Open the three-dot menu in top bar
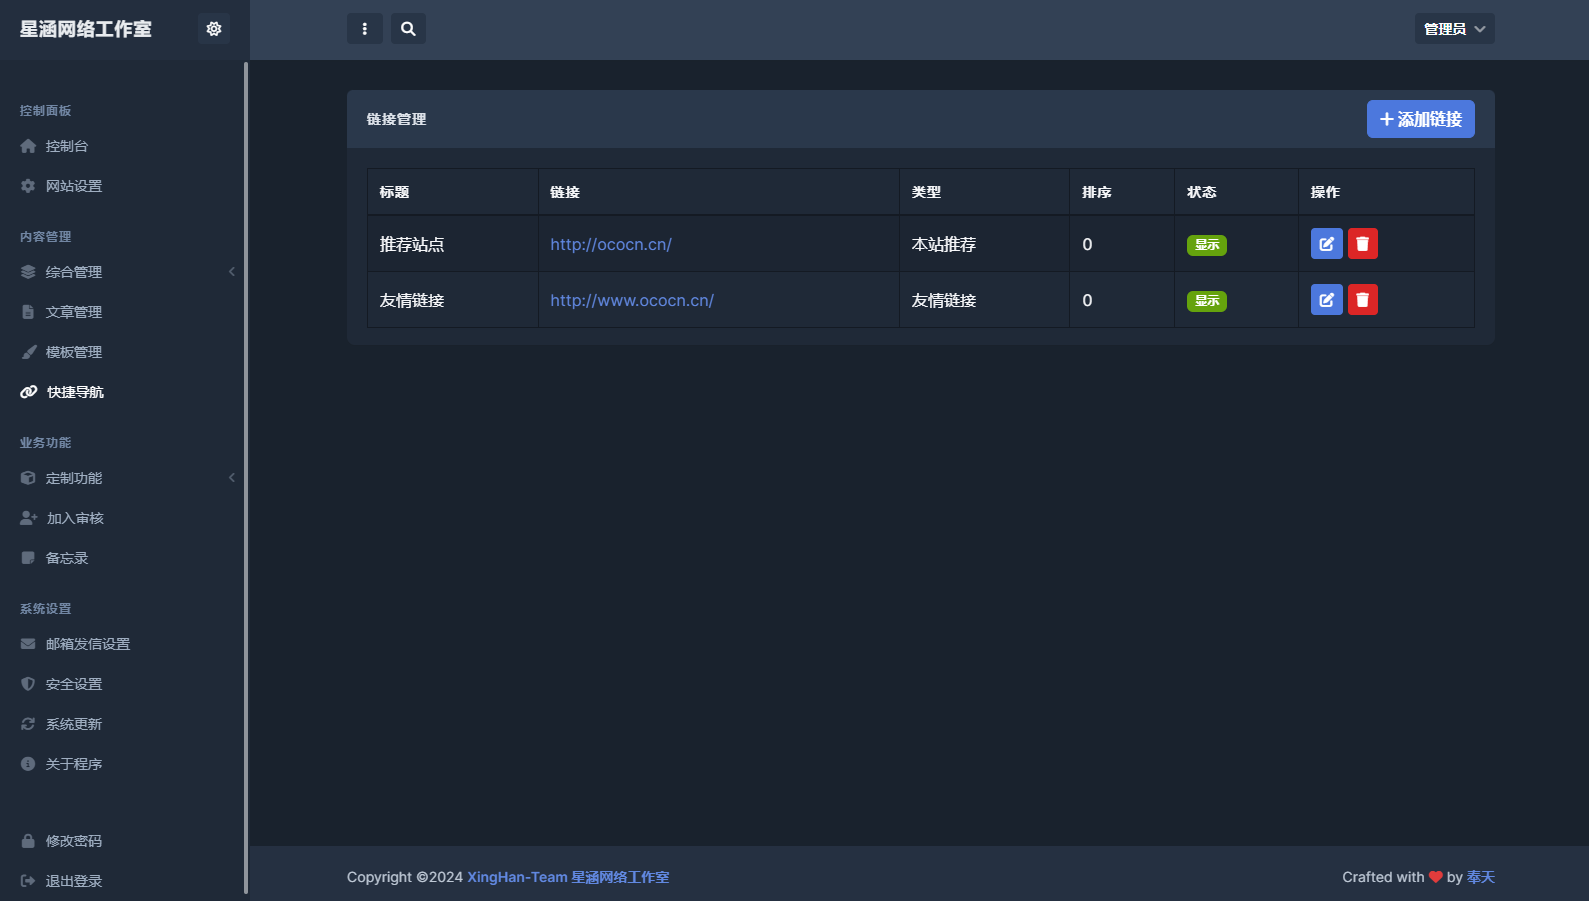Image resolution: width=1589 pixels, height=901 pixels. coord(364,29)
